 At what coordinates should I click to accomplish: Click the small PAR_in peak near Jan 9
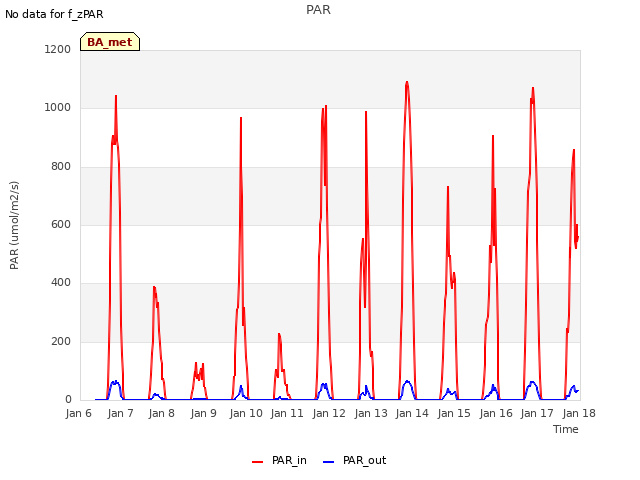[x=196, y=363]
